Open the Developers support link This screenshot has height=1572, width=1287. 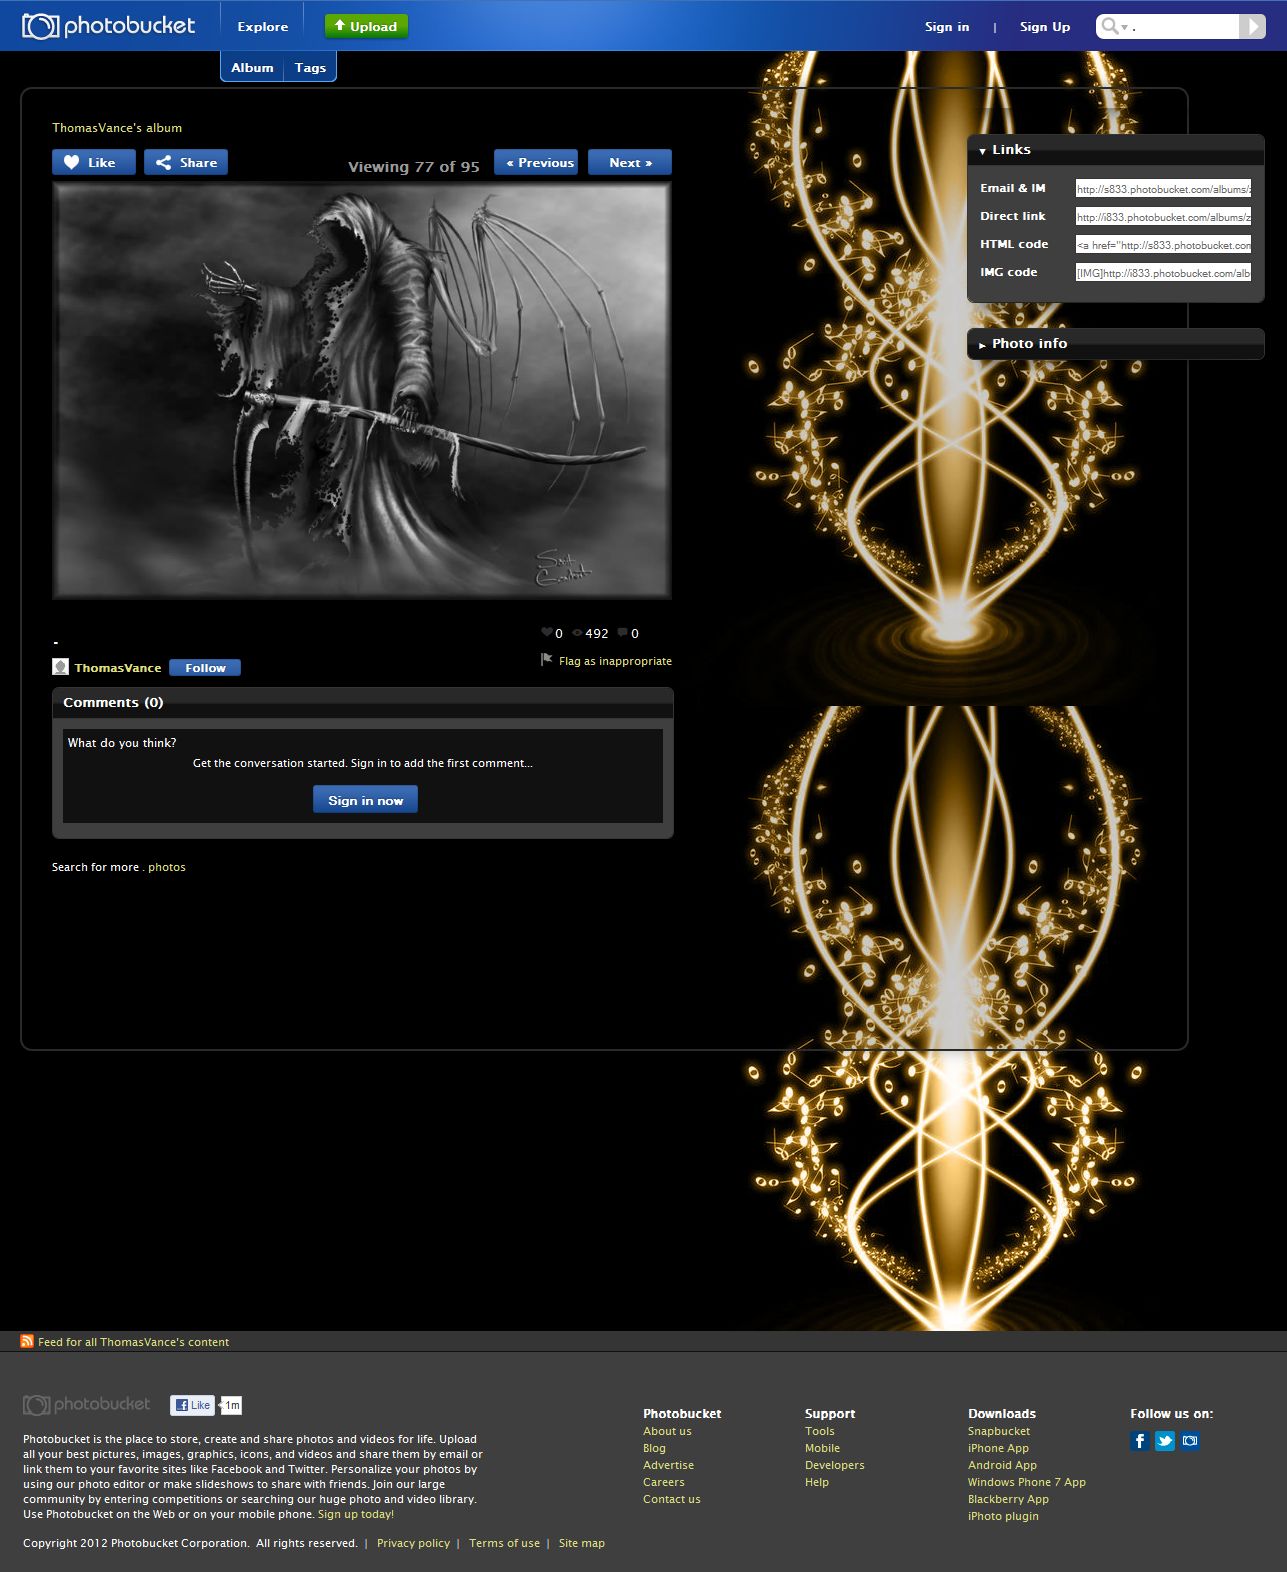[835, 1465]
